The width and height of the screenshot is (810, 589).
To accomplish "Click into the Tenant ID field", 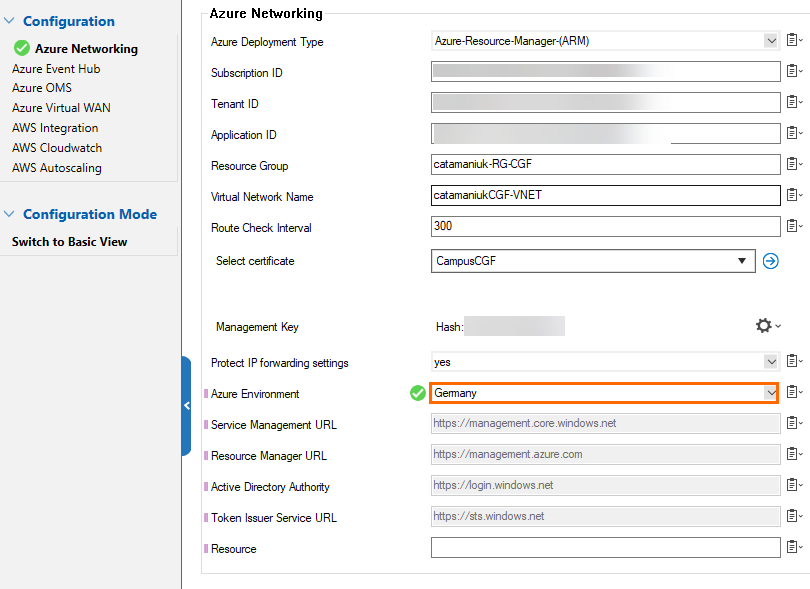I will coord(605,102).
